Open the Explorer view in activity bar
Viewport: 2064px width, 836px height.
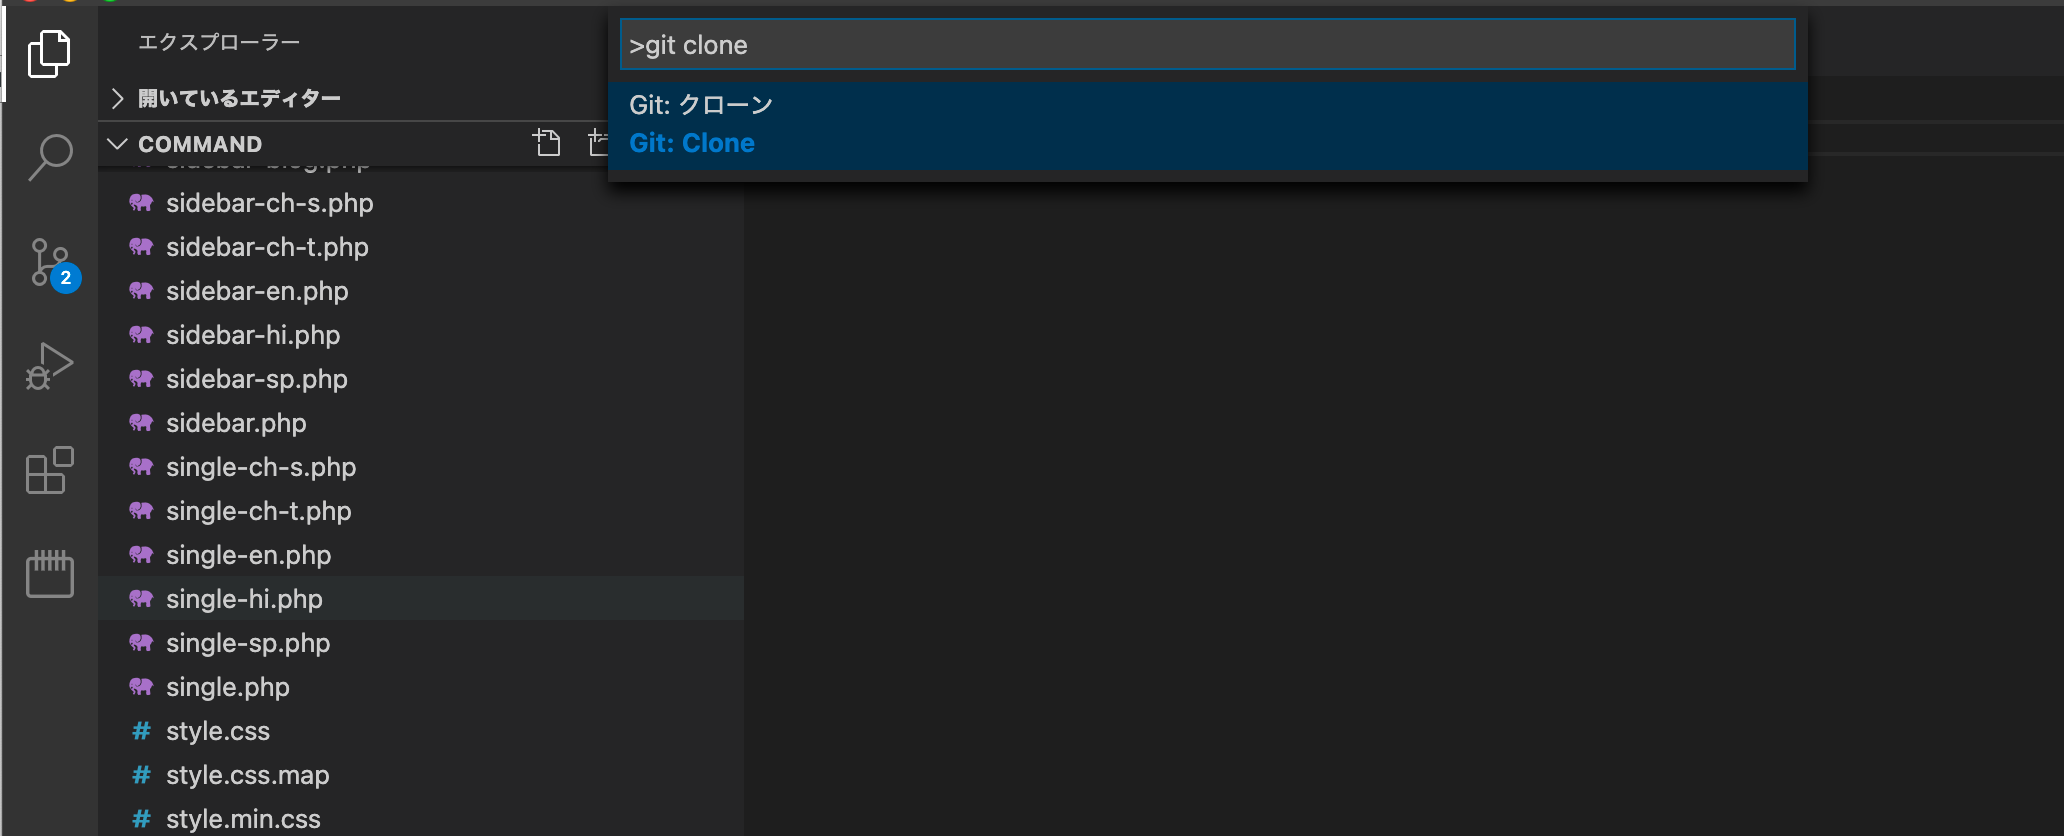49,53
